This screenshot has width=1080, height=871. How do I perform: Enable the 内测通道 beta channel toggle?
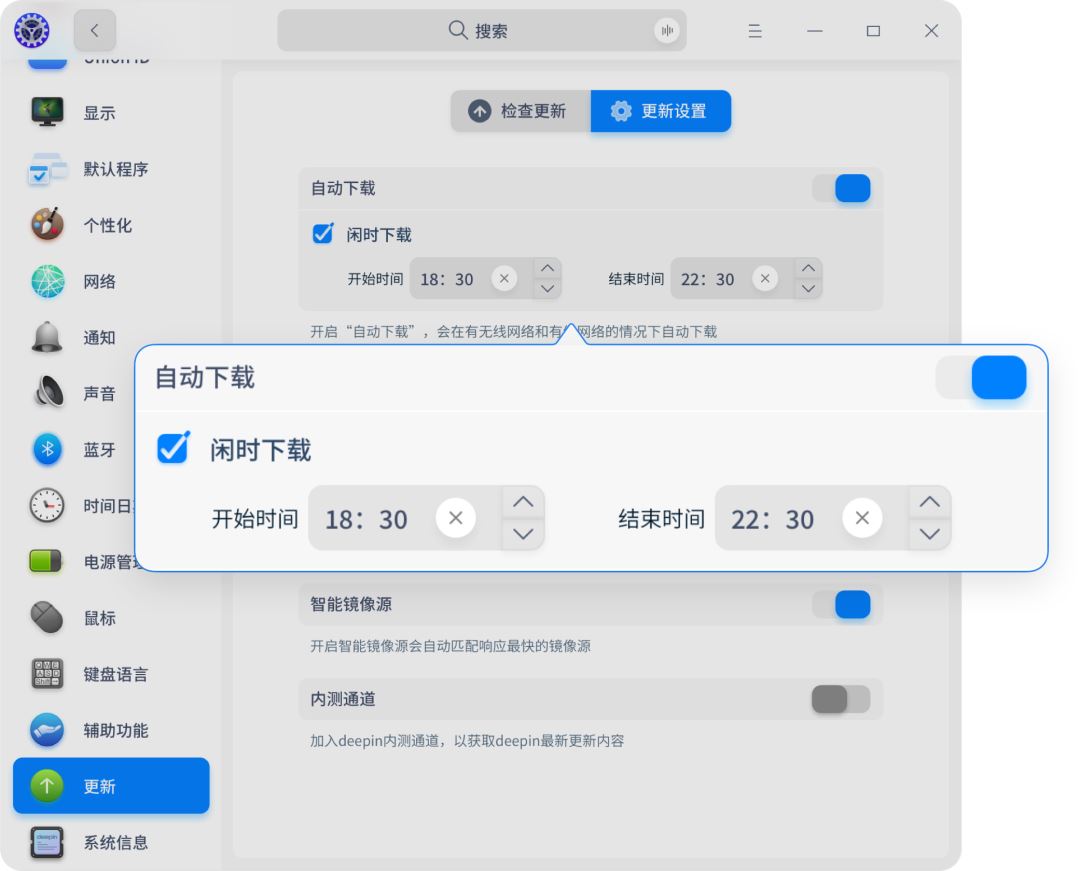click(843, 700)
